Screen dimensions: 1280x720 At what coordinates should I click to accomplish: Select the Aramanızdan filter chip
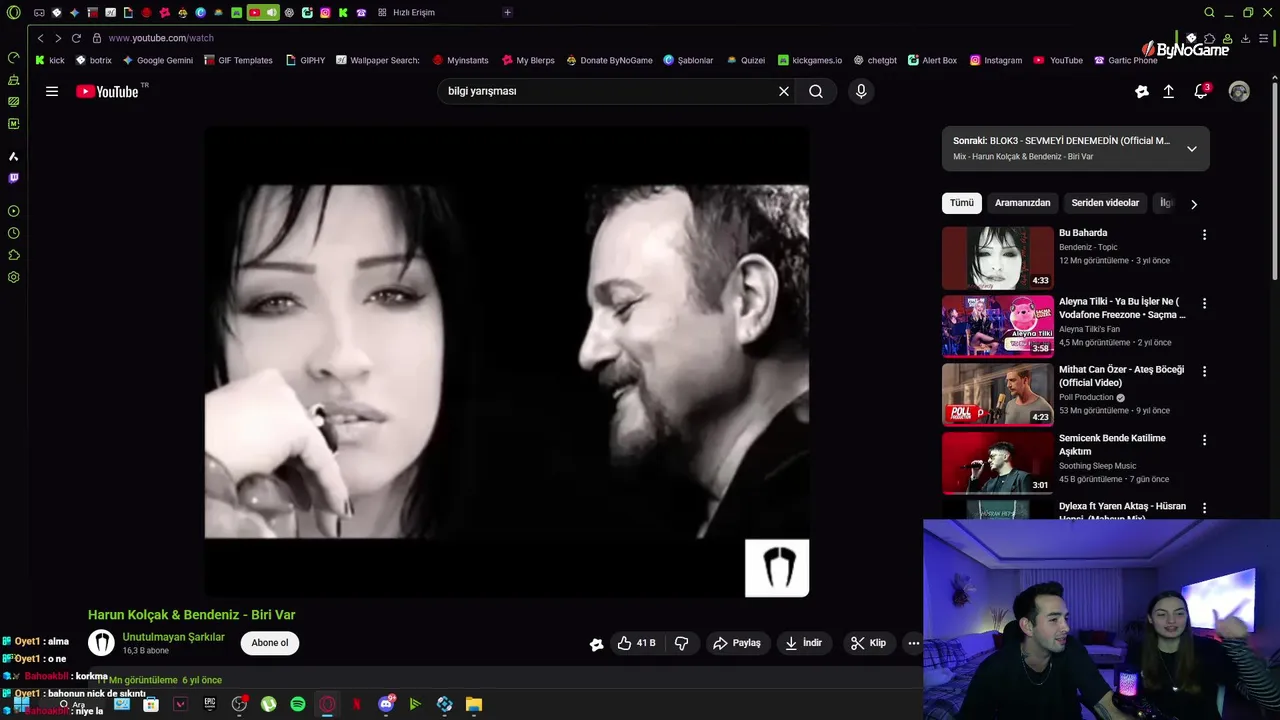pos(1022,203)
